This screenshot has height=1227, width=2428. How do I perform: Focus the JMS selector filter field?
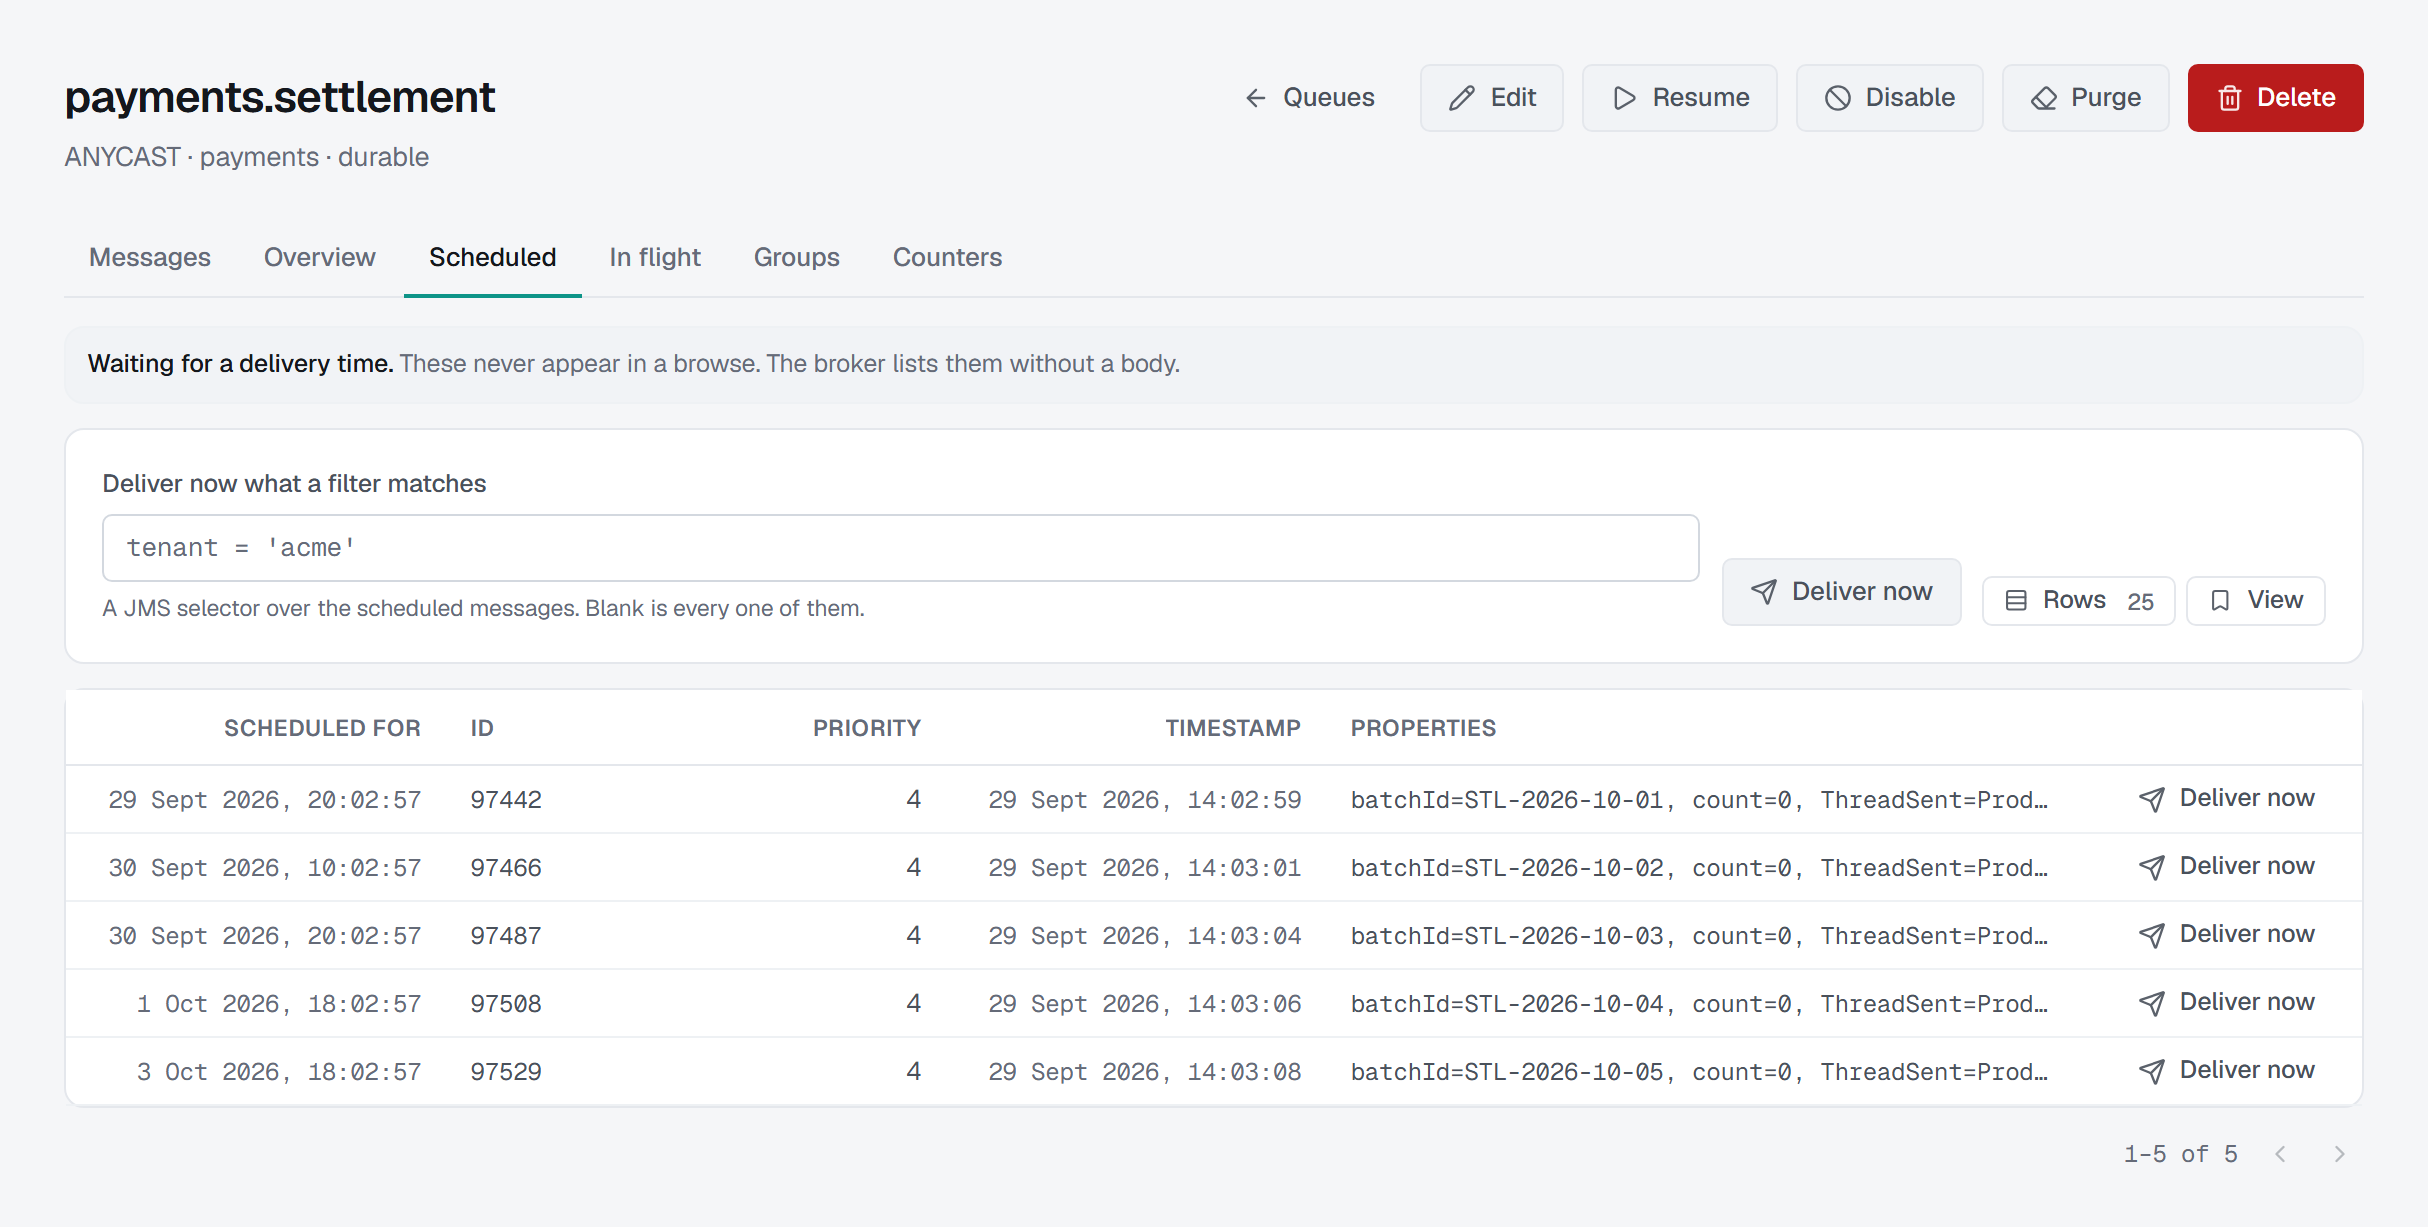(x=900, y=548)
